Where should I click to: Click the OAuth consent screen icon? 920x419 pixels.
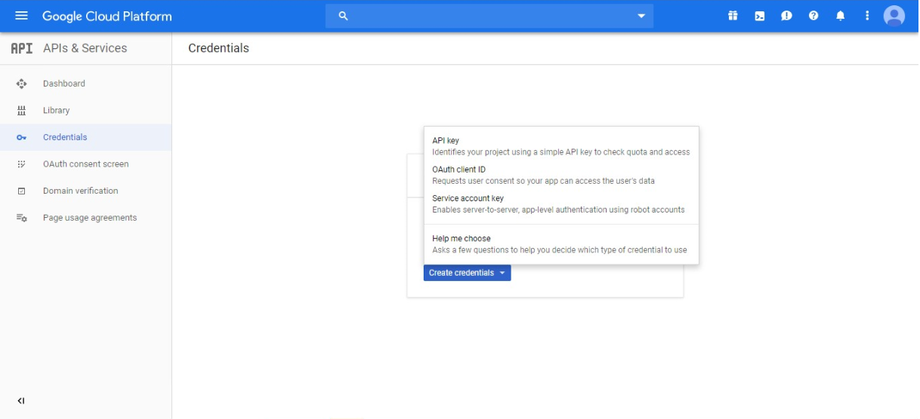pyautogui.click(x=22, y=164)
